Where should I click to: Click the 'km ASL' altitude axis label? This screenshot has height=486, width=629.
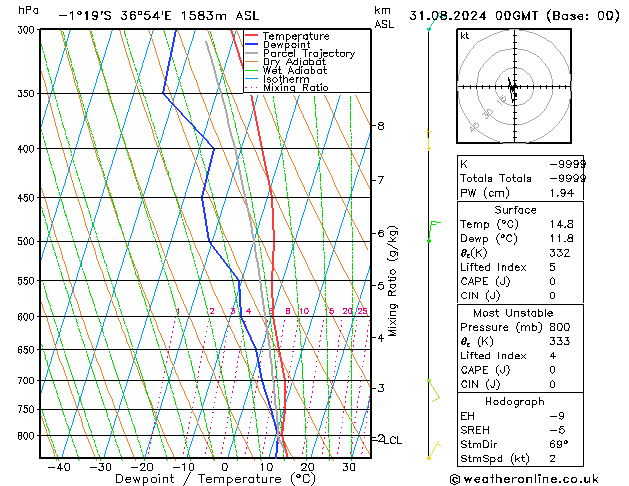tap(384, 17)
